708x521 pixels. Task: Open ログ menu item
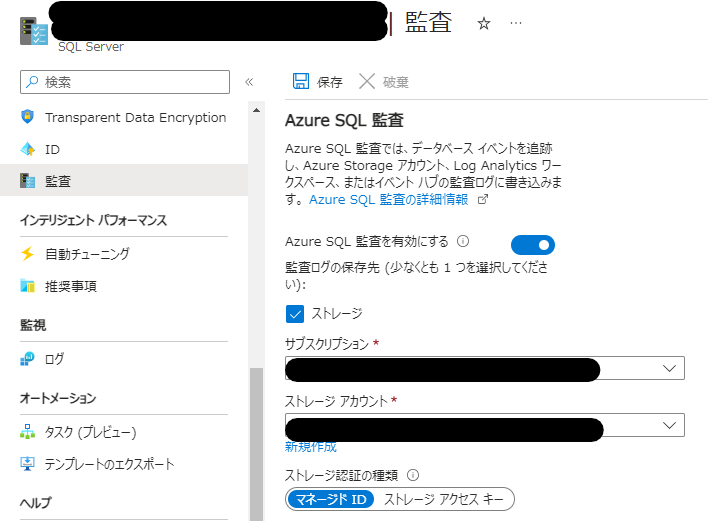point(124,359)
